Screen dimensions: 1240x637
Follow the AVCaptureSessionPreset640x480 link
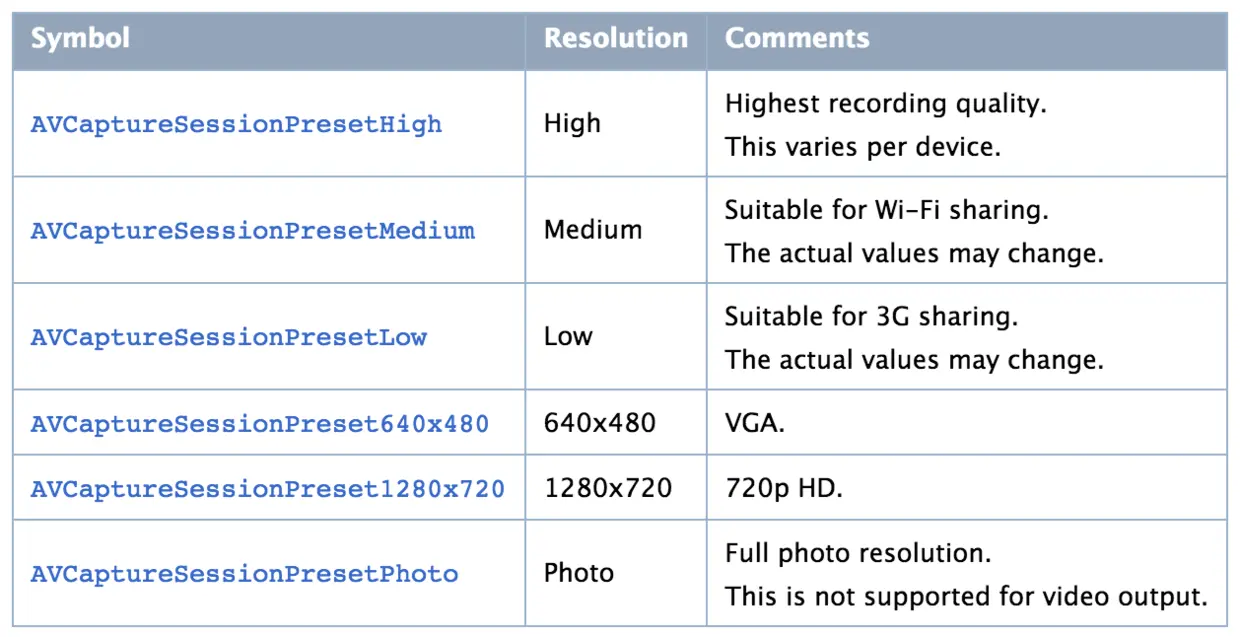point(259,424)
